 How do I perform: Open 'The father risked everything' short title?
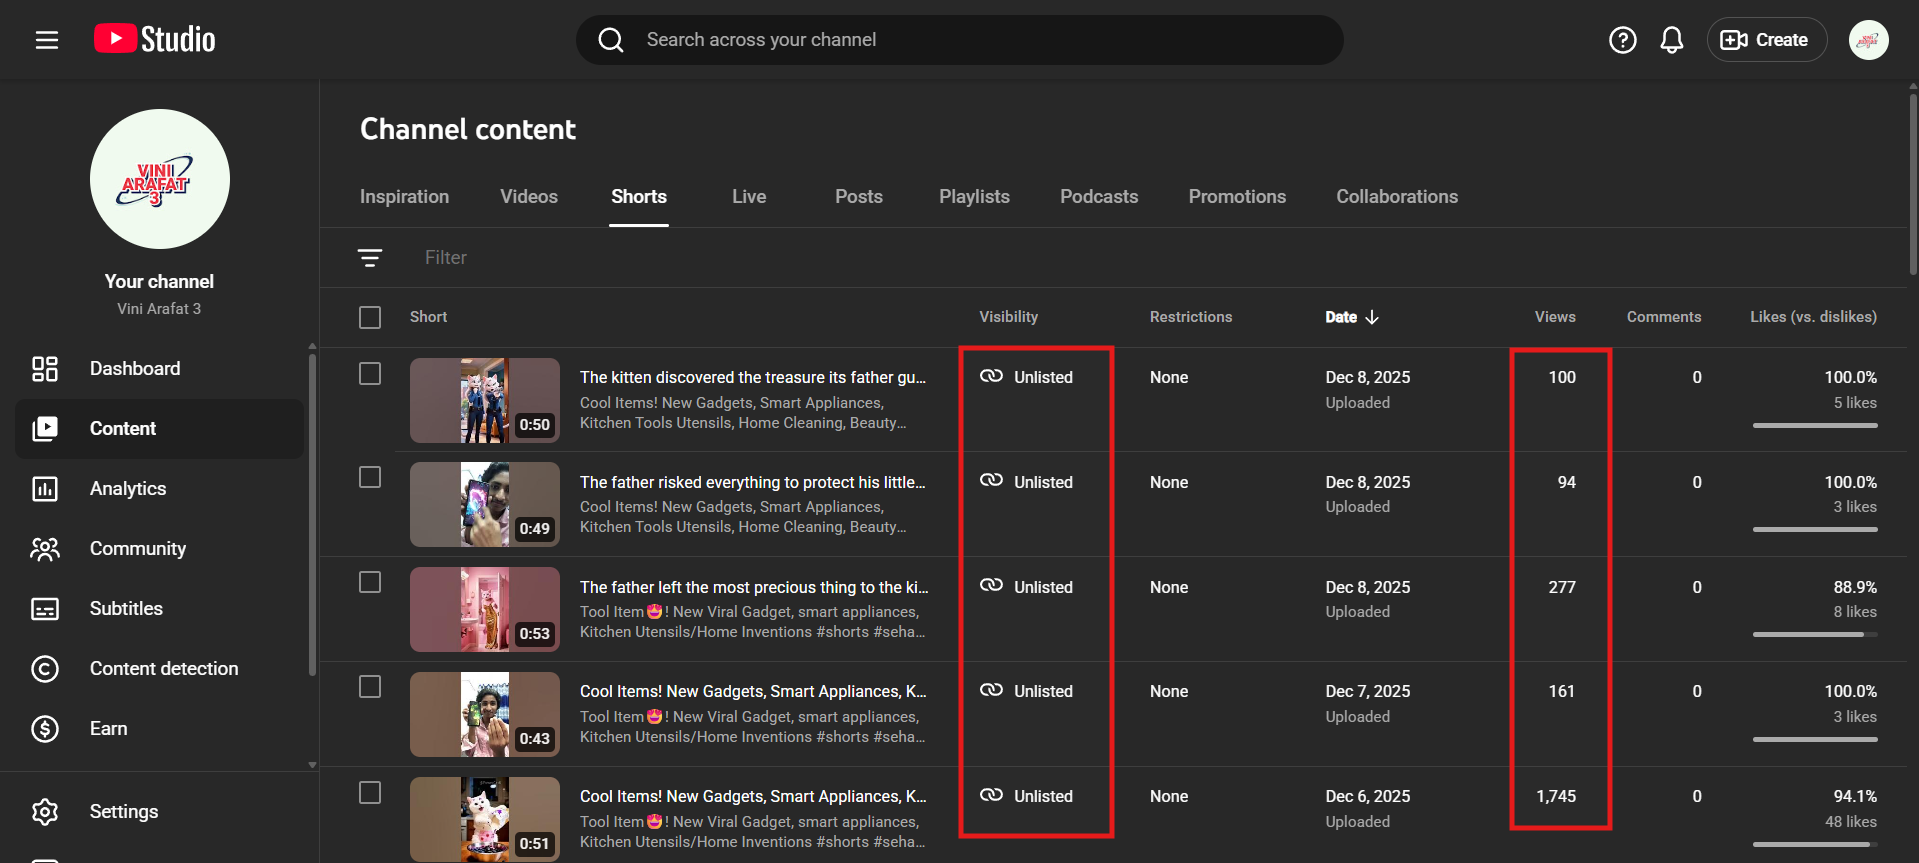(752, 482)
